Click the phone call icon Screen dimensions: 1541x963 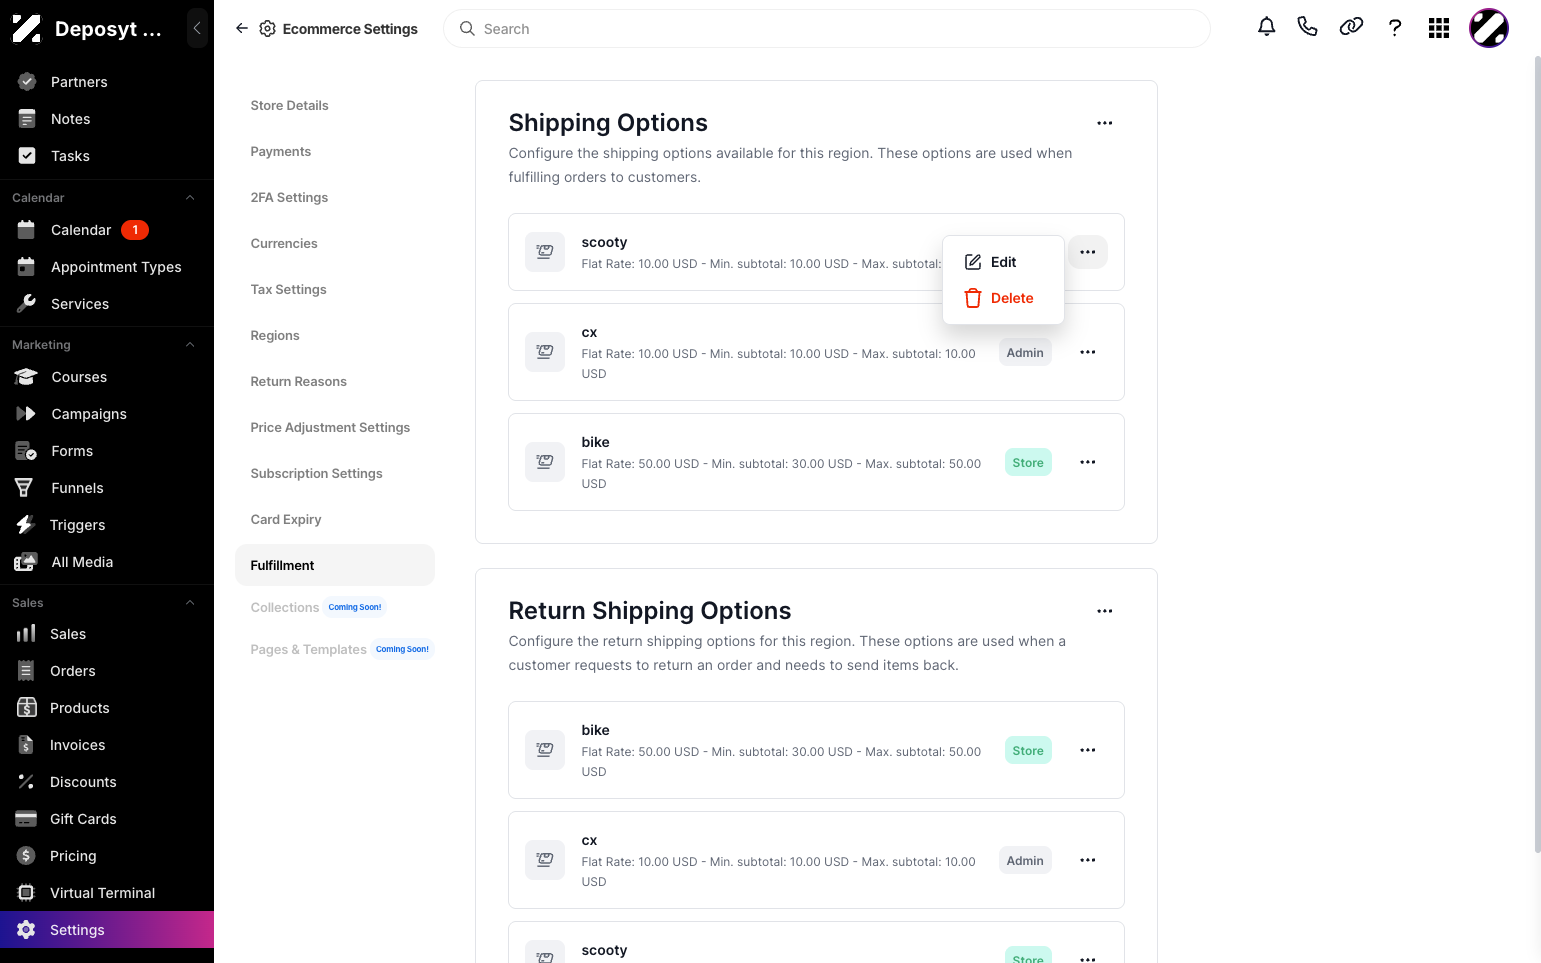pyautogui.click(x=1307, y=28)
